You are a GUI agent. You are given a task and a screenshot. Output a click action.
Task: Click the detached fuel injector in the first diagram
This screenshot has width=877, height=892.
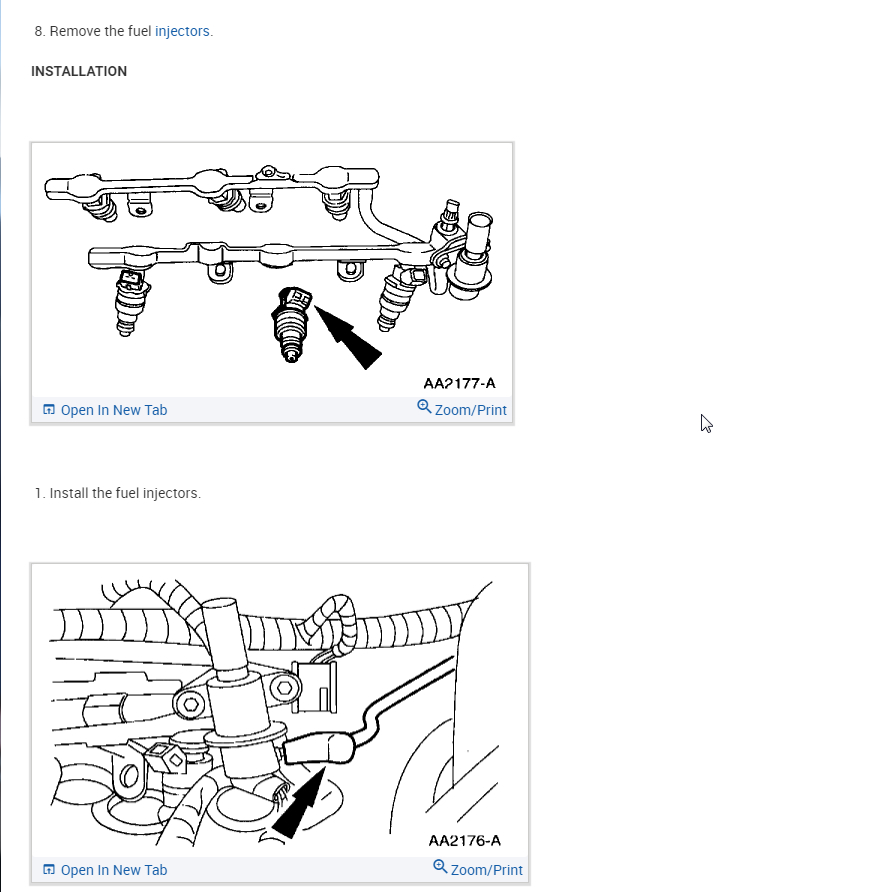point(292,324)
